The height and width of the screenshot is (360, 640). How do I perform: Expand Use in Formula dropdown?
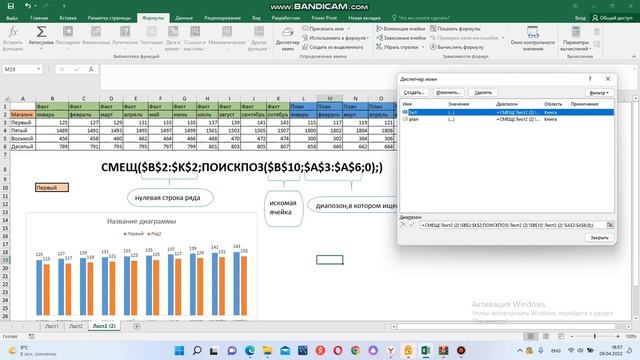click(368, 38)
